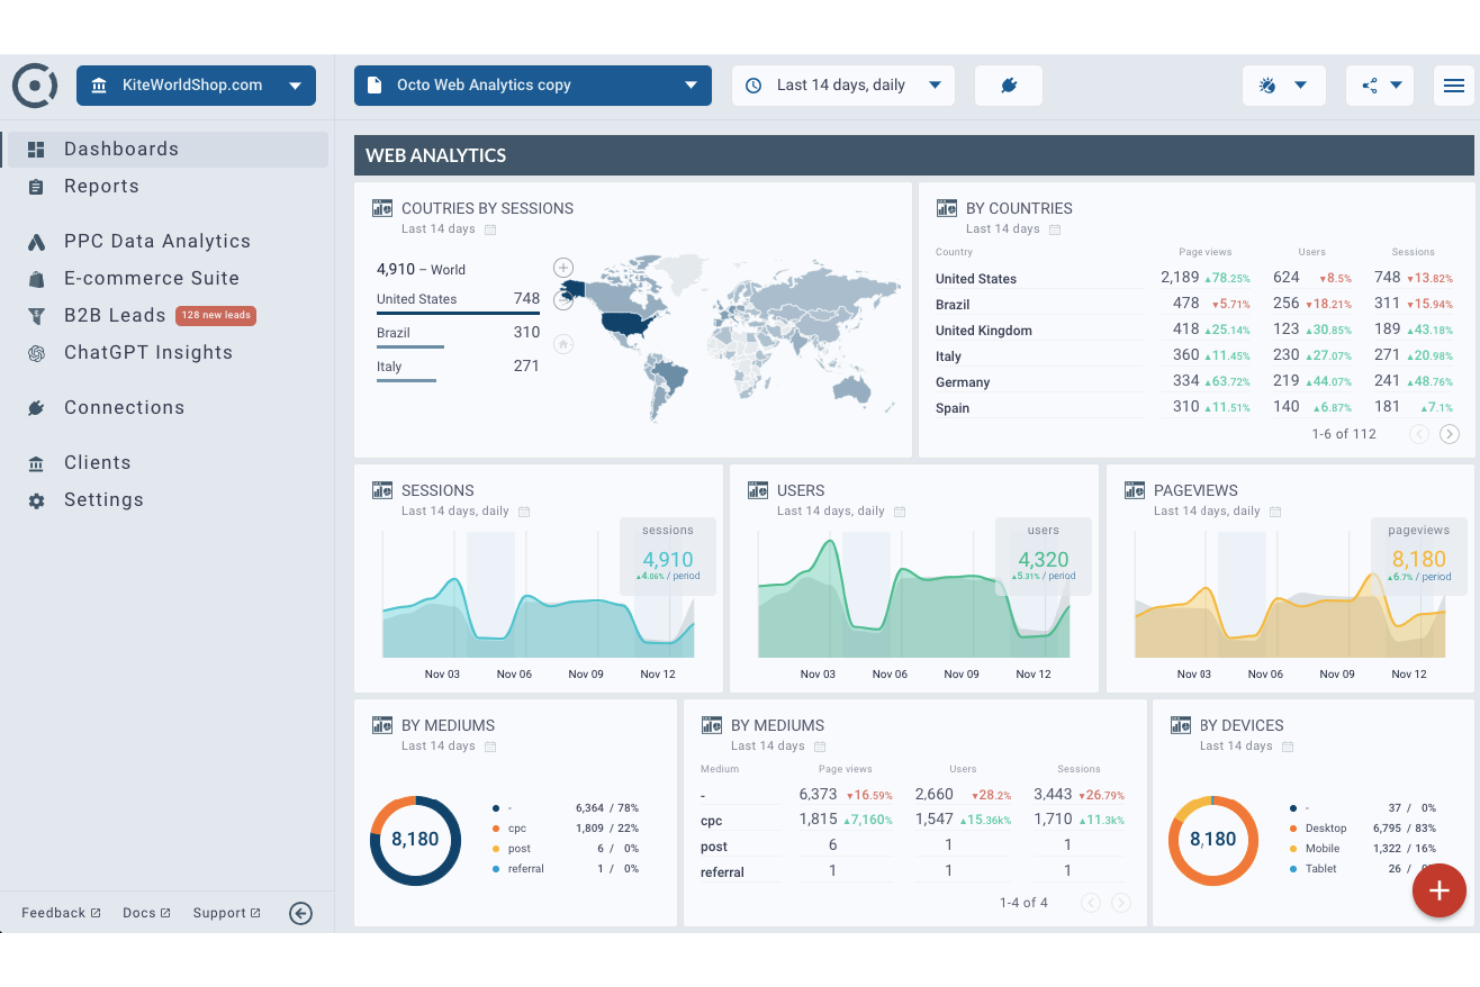Open the Feedback link
Image resolution: width=1480 pixels, height=987 pixels.
click(61, 913)
